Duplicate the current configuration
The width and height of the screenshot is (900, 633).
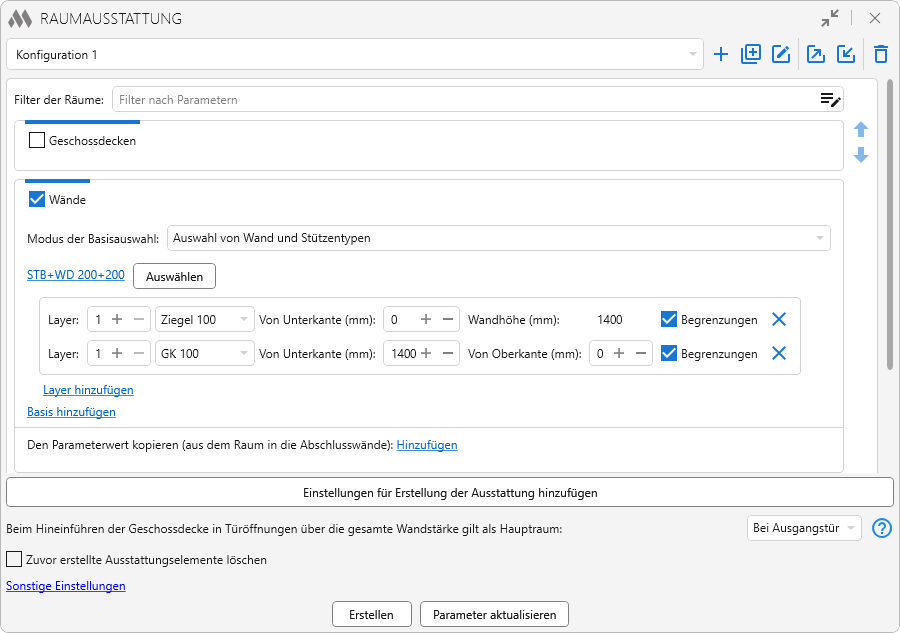click(751, 55)
